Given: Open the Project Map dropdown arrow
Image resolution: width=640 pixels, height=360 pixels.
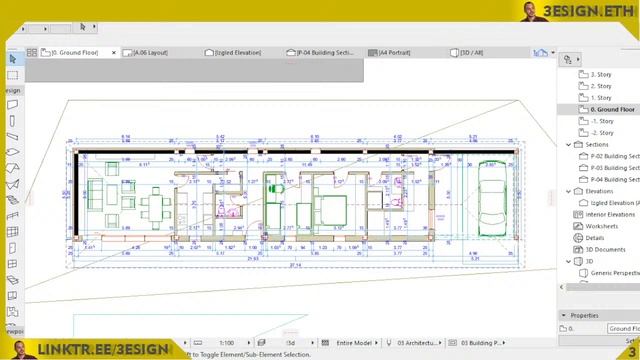Looking at the screenshot, I should [x=578, y=60].
